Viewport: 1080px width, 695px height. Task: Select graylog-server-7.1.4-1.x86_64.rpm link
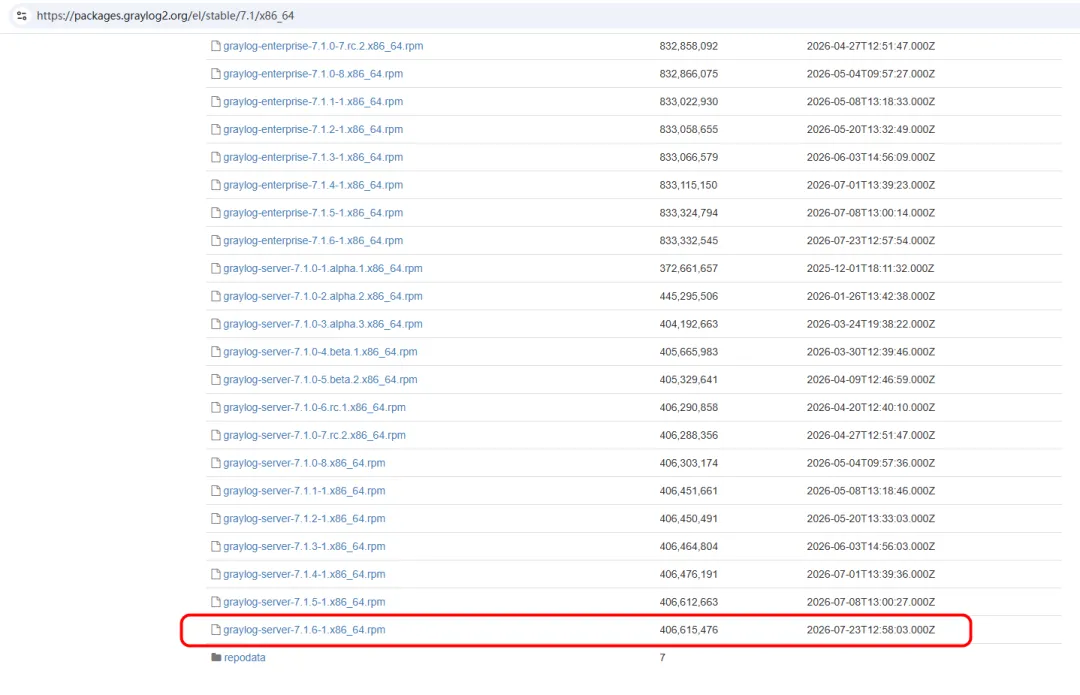304,574
